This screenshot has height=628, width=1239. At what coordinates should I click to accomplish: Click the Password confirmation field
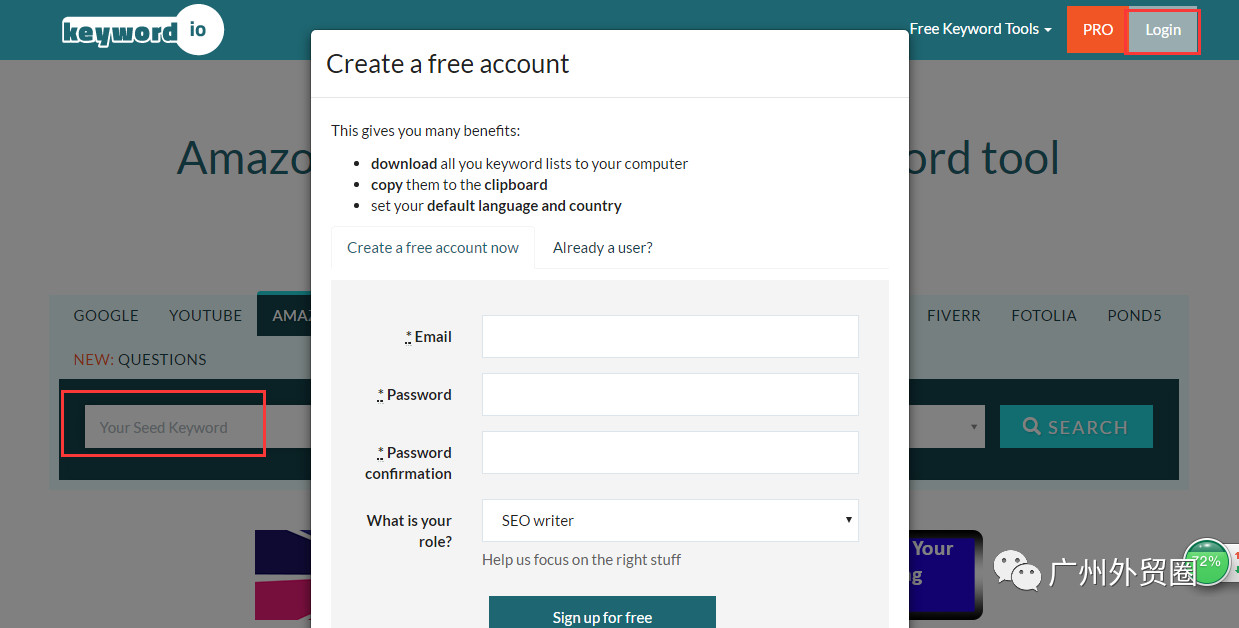pos(670,452)
